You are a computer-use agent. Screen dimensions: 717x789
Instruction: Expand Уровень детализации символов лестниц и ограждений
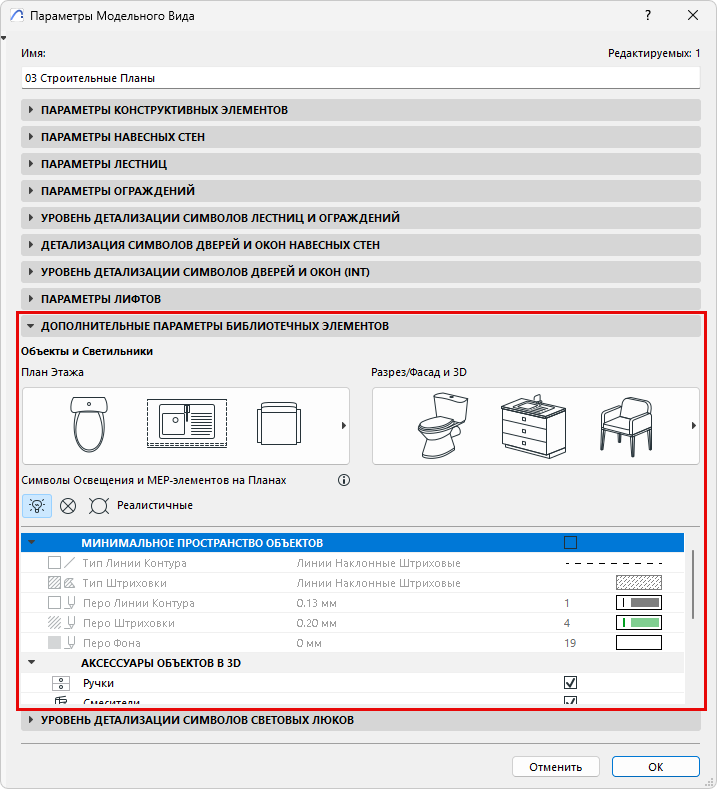(x=361, y=218)
